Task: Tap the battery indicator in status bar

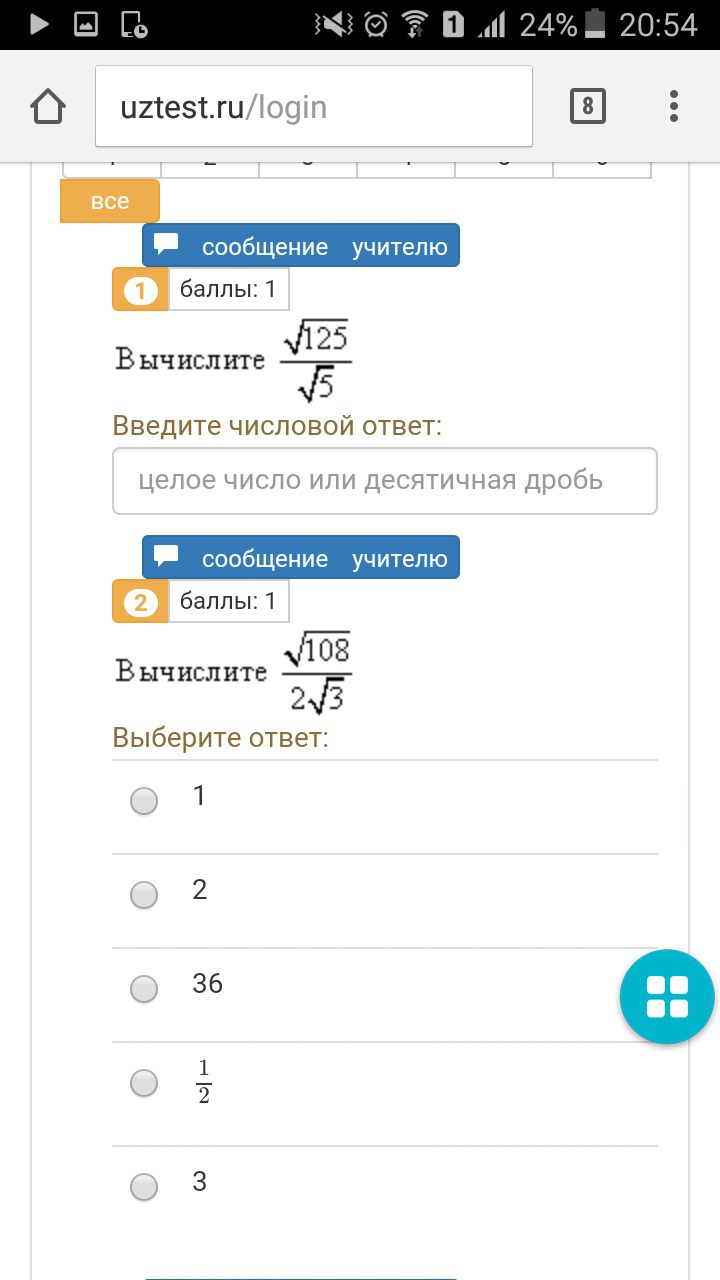Action: (596, 24)
